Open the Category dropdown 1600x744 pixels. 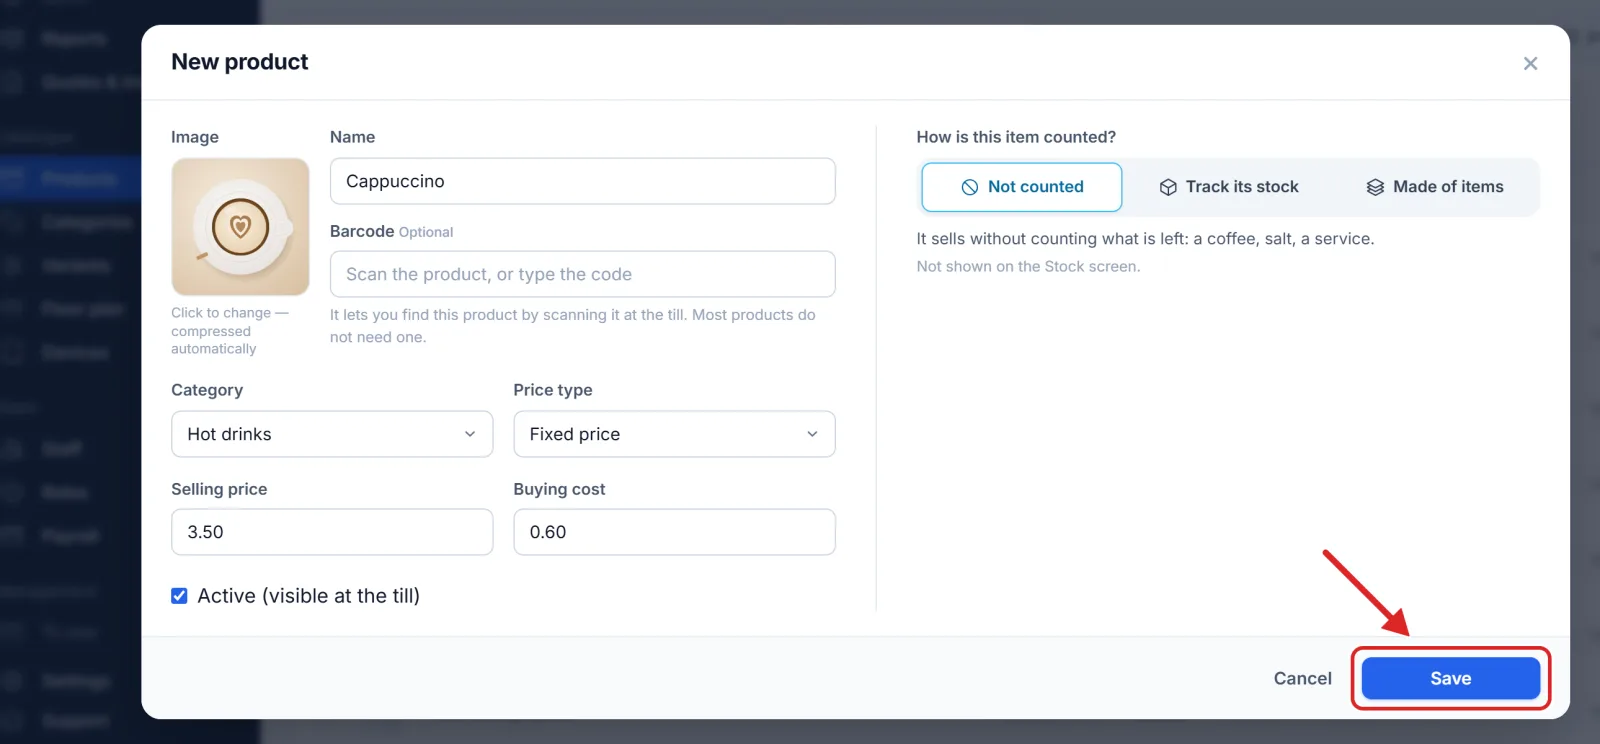(332, 434)
